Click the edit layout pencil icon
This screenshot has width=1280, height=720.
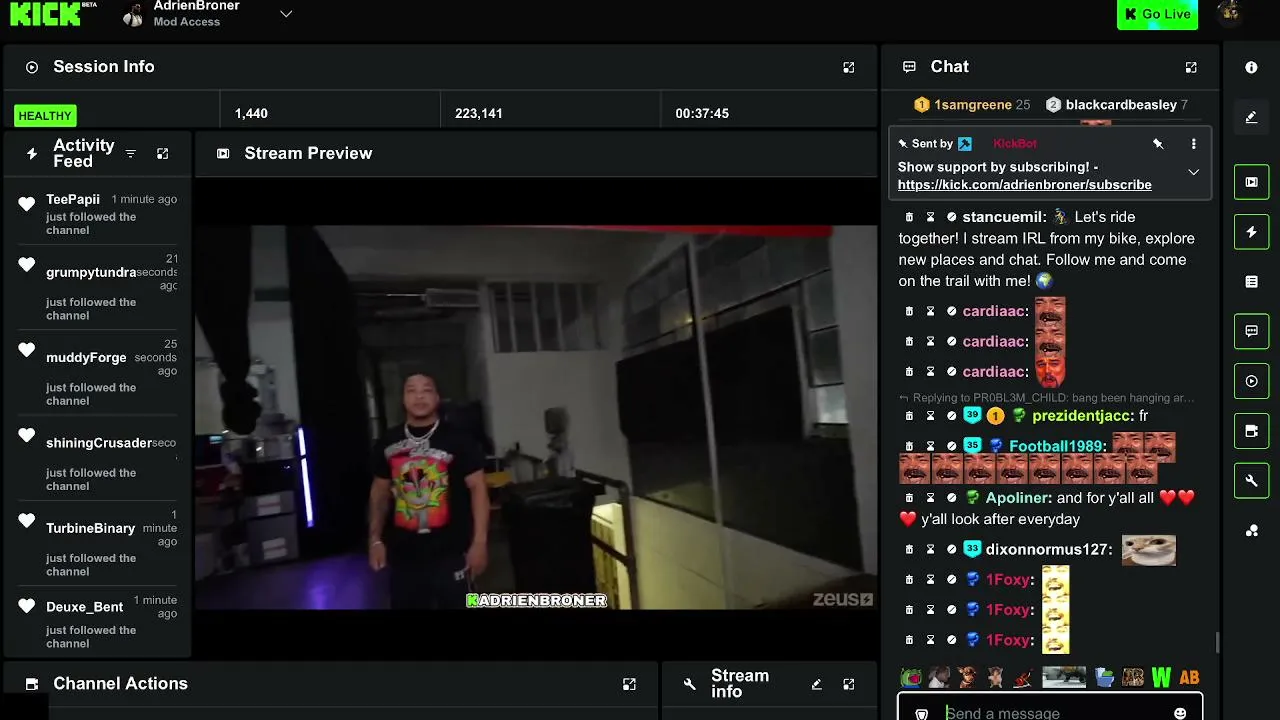1251,117
